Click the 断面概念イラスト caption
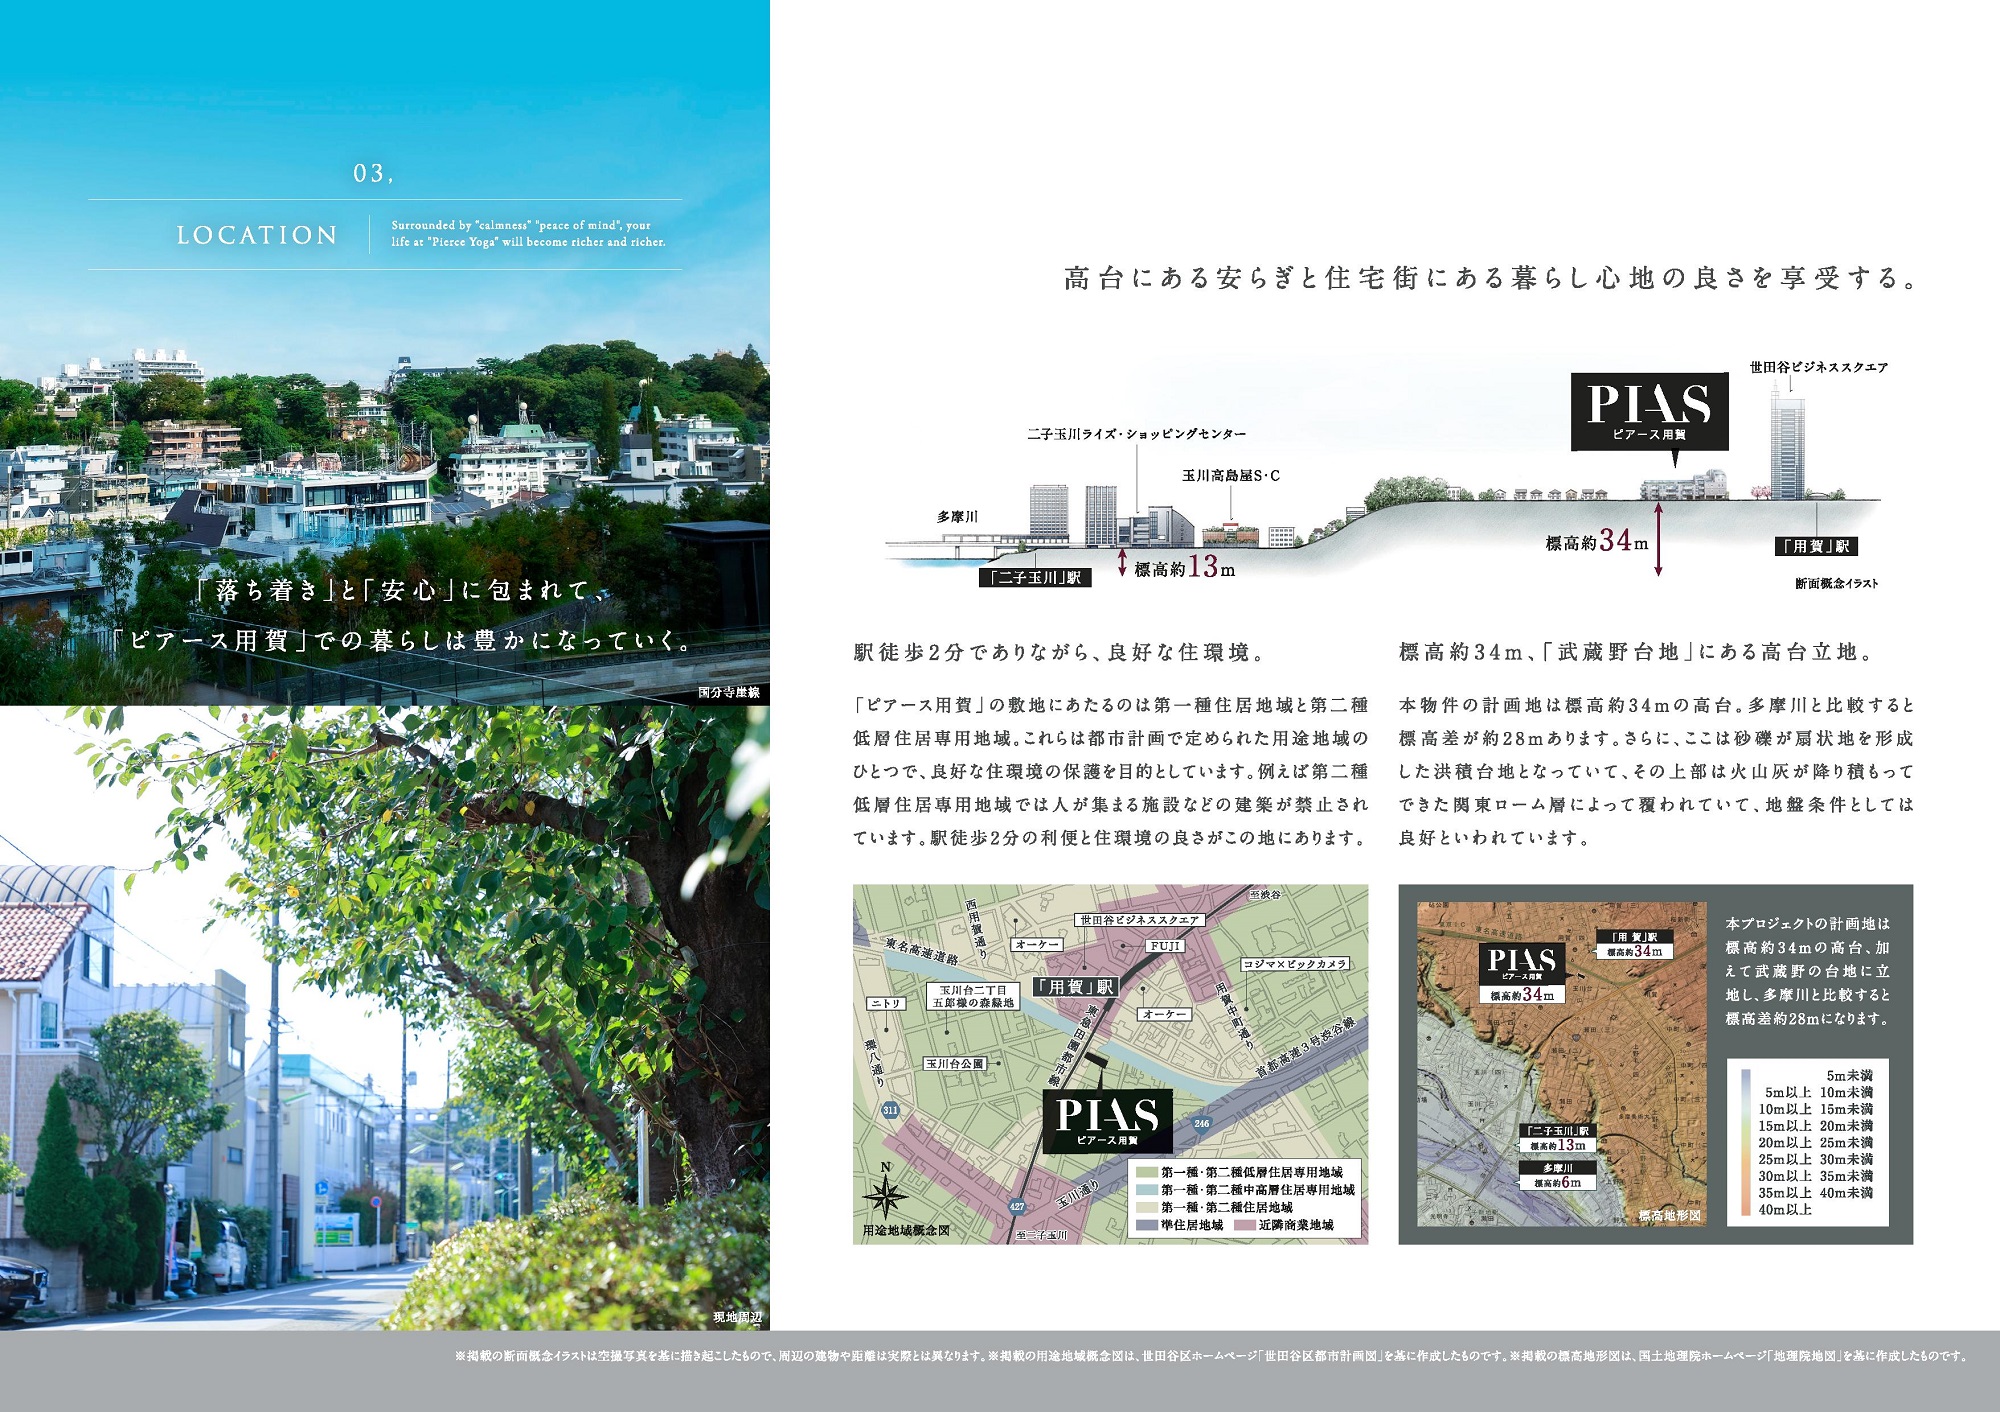This screenshot has height=1412, width=2000. [x=1837, y=583]
